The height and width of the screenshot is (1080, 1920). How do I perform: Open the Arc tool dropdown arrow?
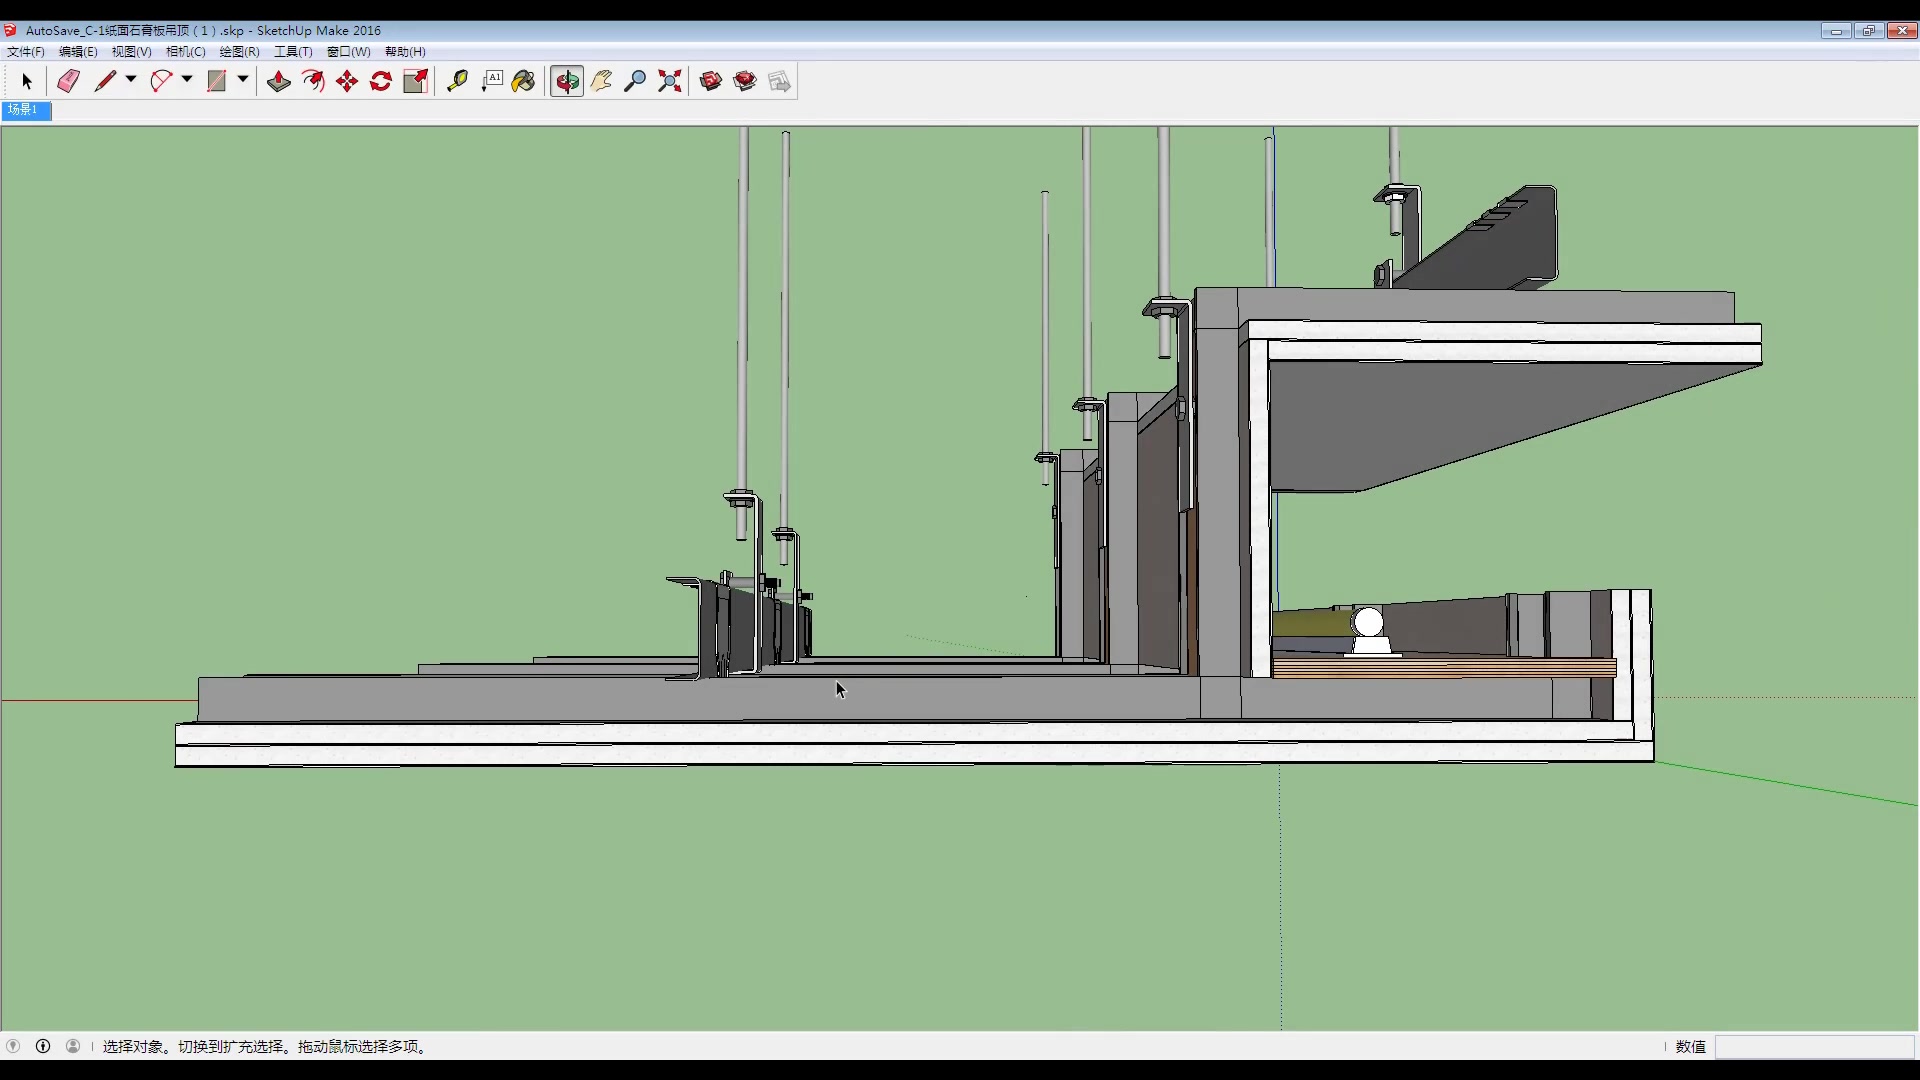click(187, 80)
